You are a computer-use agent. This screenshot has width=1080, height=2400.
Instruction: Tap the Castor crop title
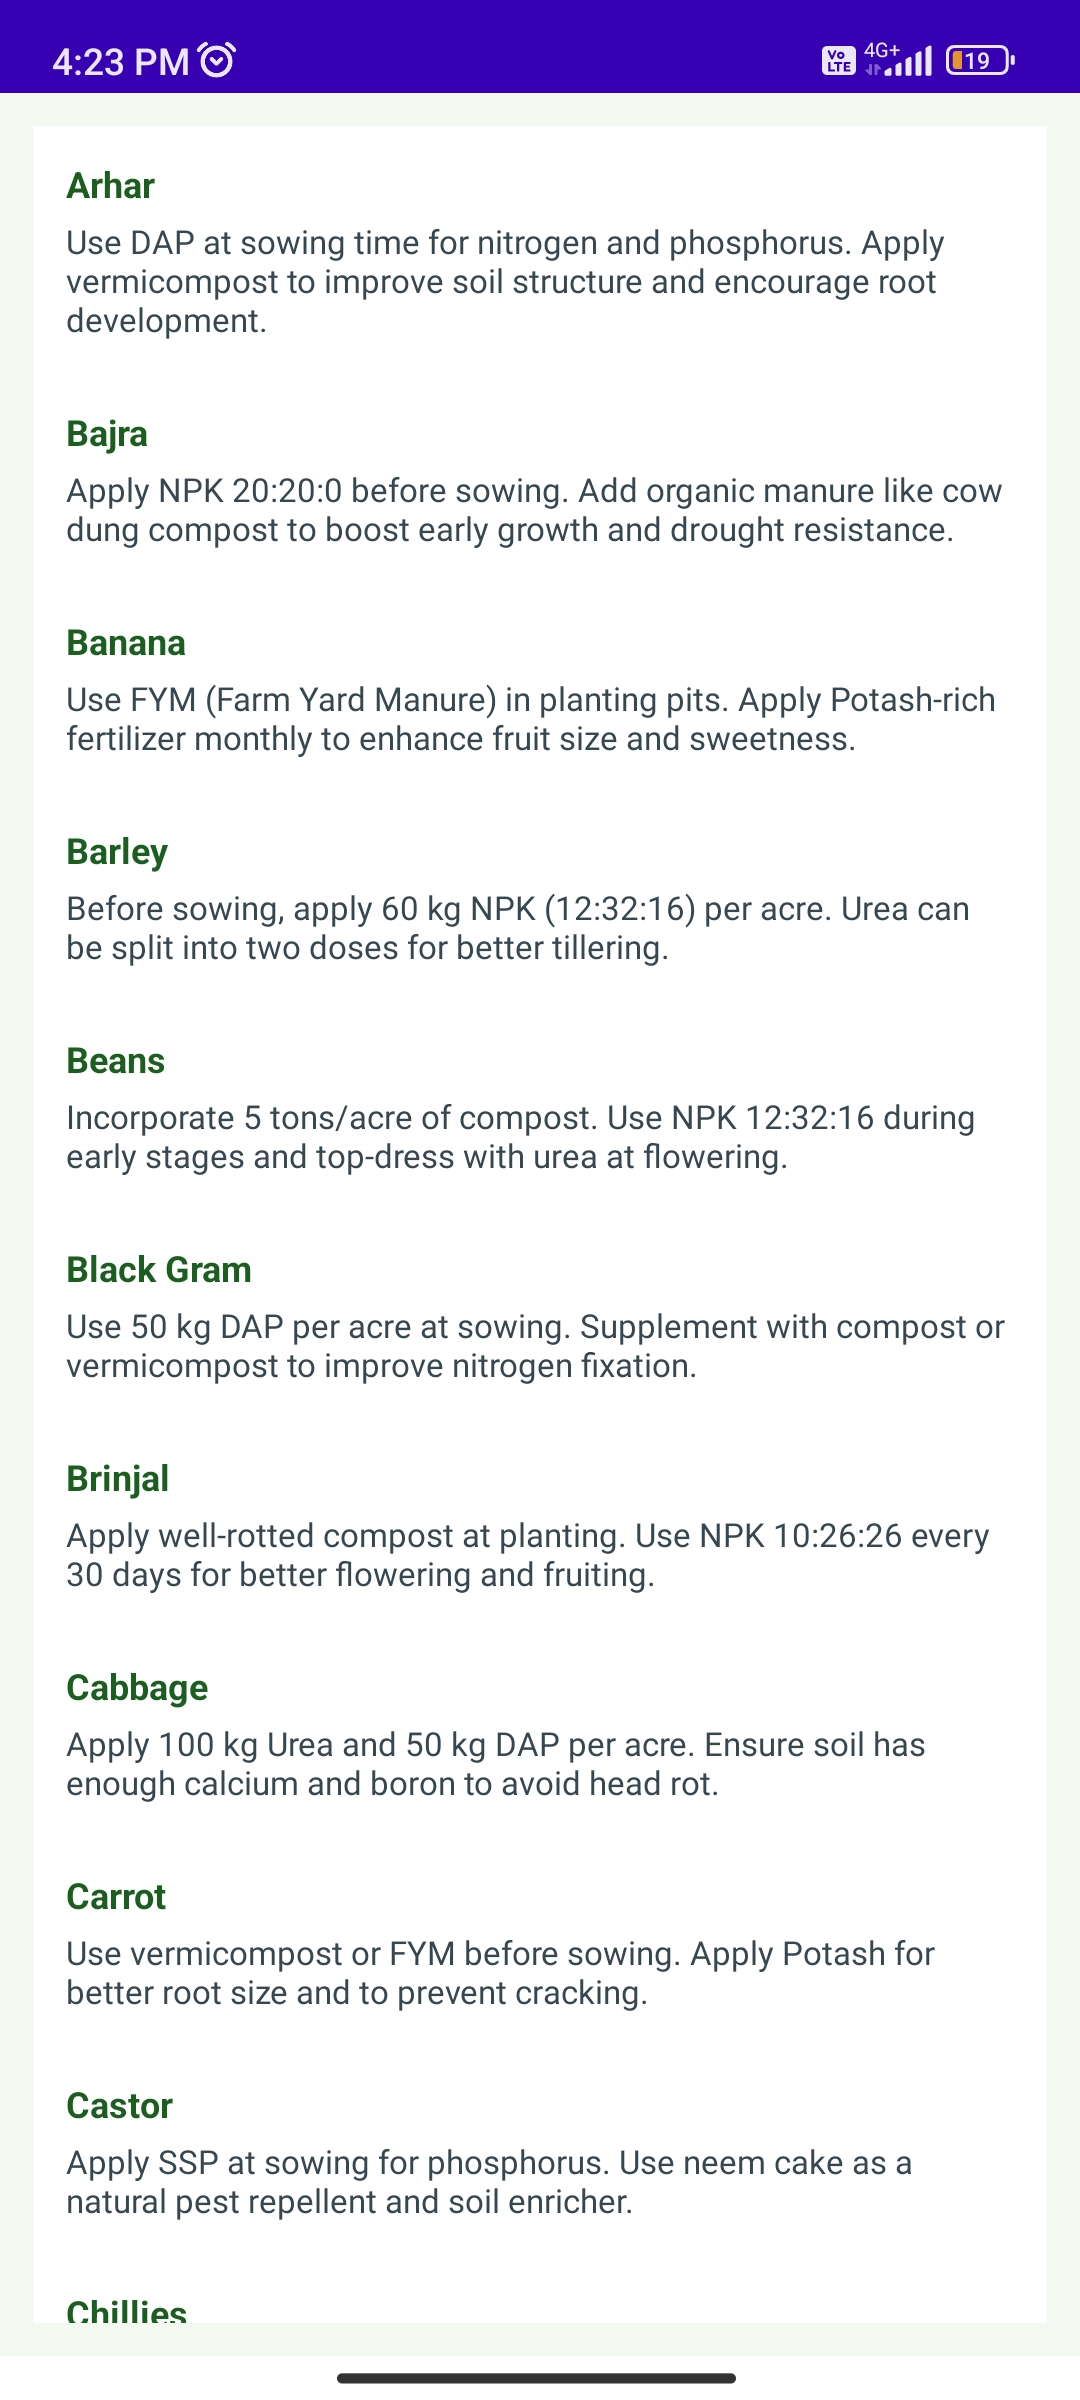[120, 2106]
